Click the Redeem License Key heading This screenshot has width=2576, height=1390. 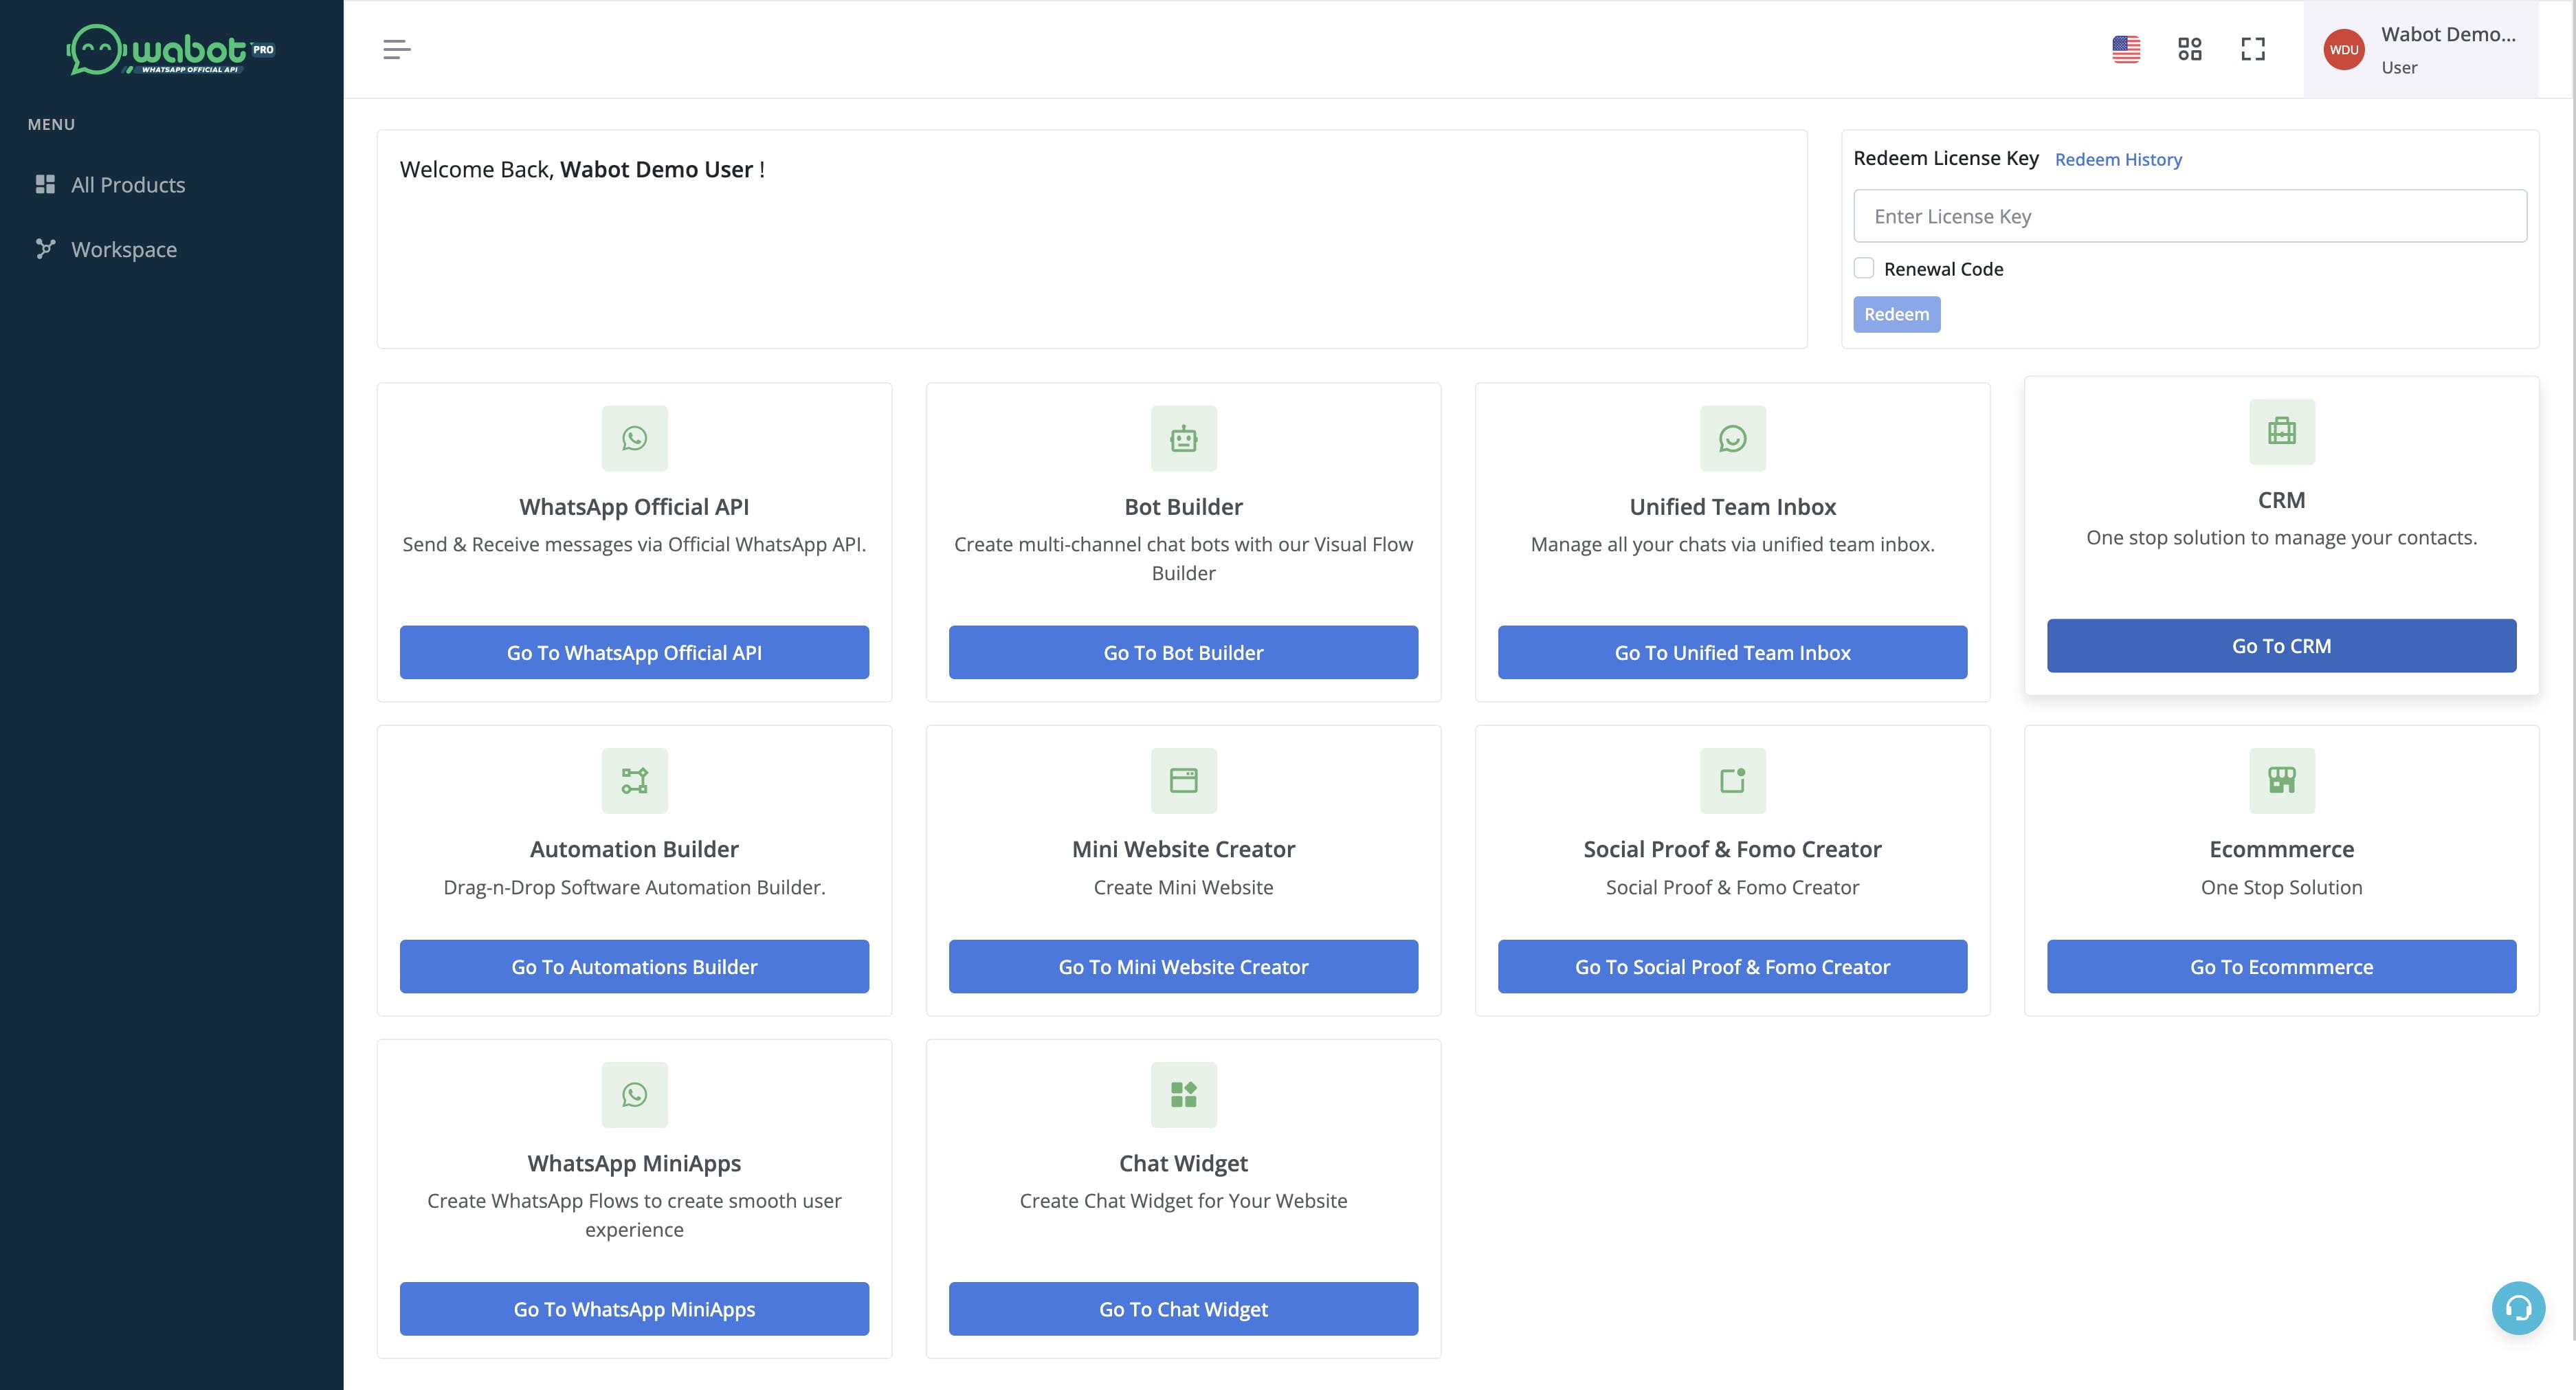pos(1946,158)
